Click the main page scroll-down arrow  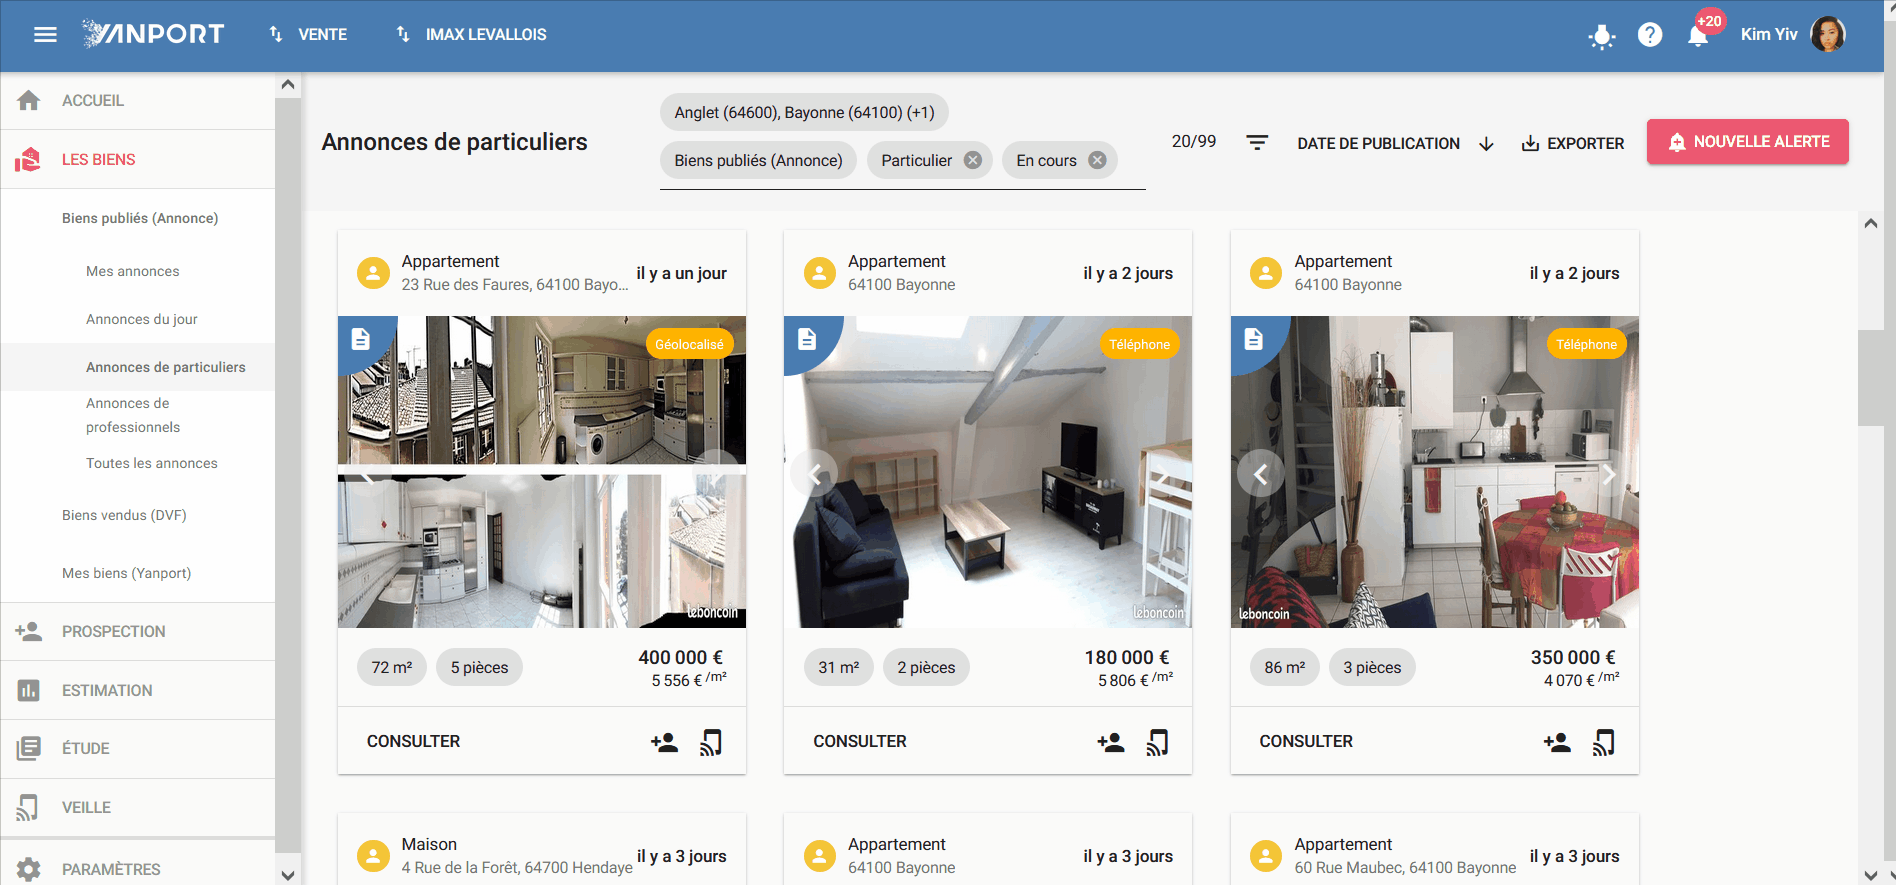click(1871, 875)
